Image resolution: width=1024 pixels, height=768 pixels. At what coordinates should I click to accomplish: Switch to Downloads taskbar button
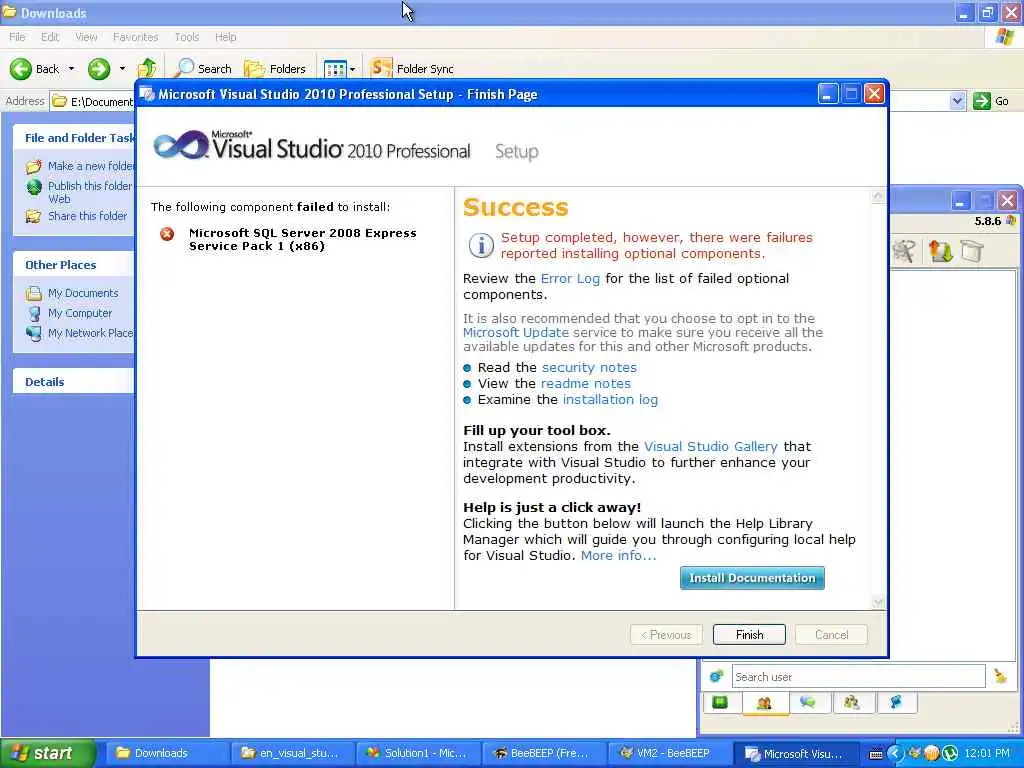click(x=167, y=753)
